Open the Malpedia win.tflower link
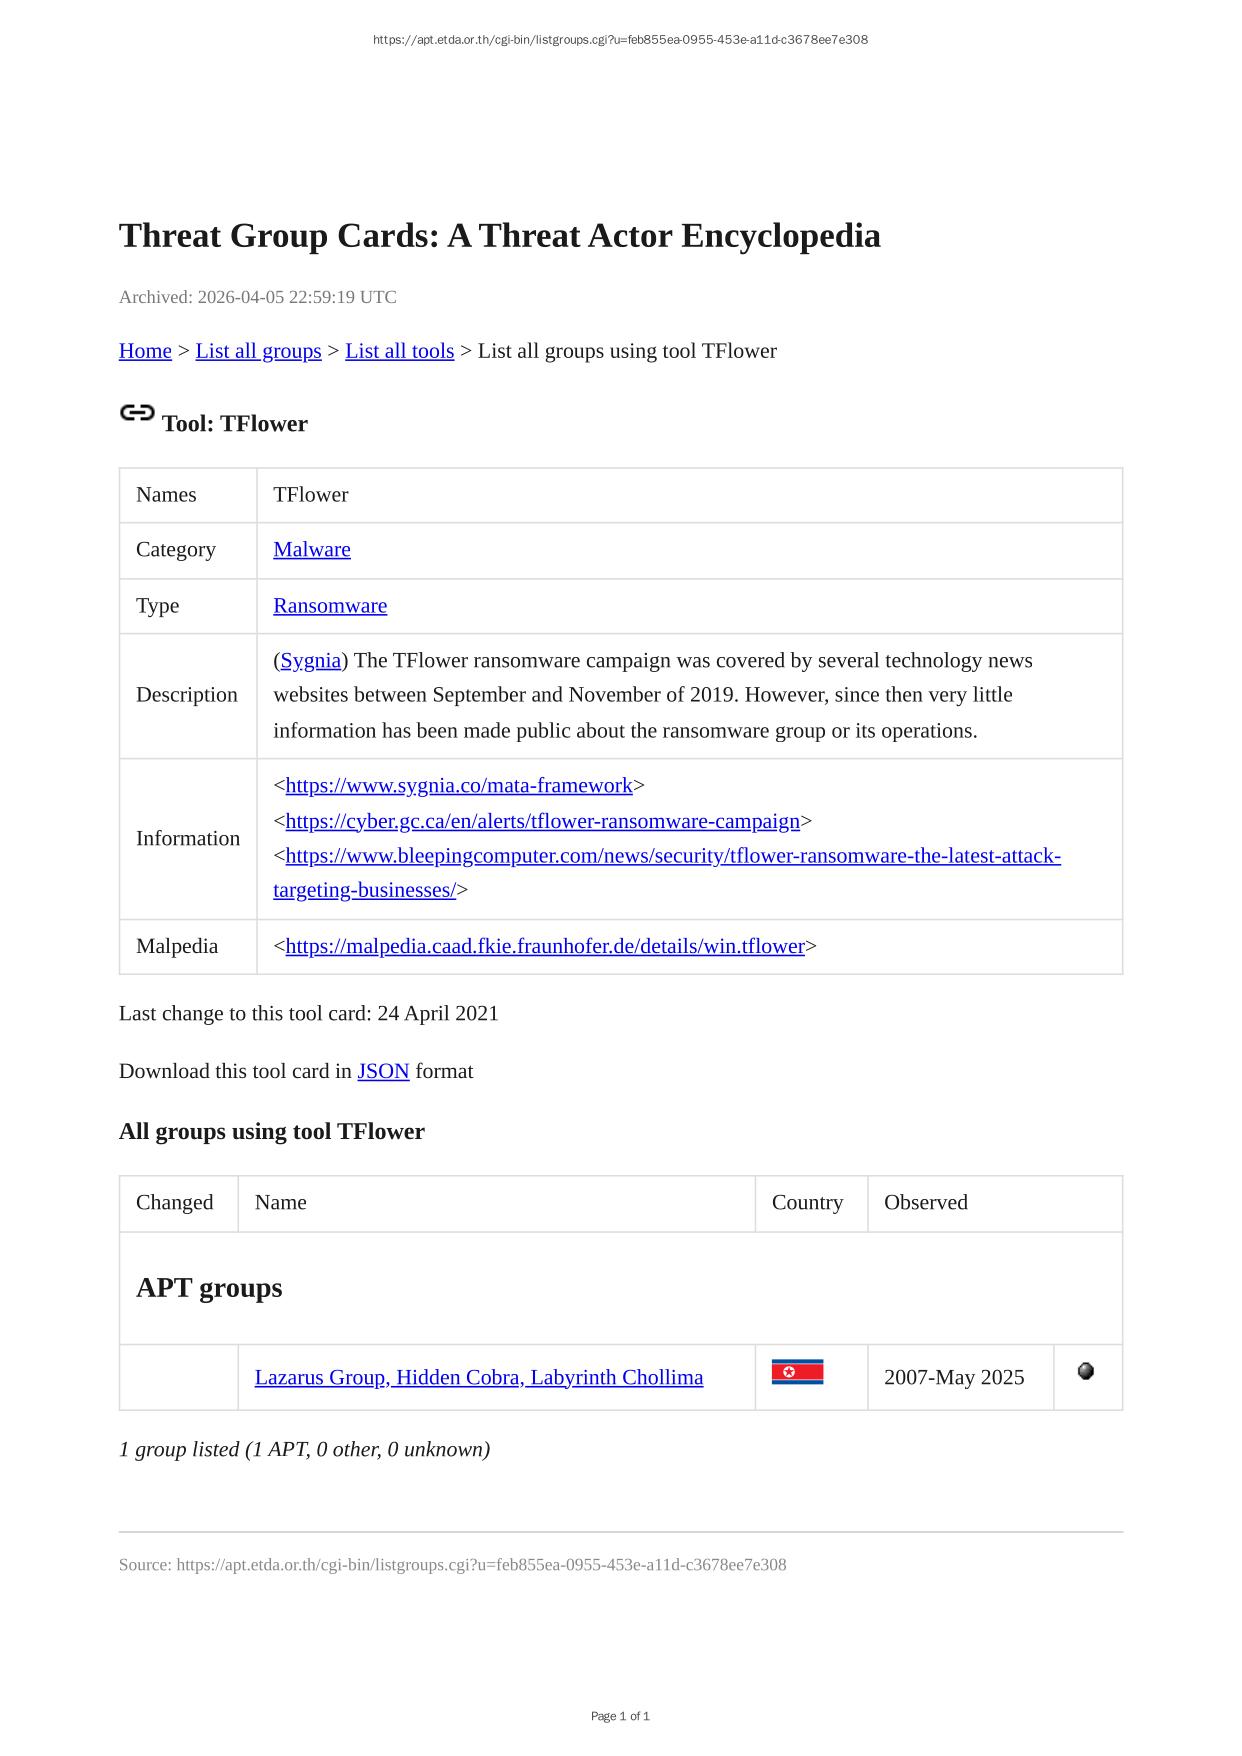 (545, 947)
